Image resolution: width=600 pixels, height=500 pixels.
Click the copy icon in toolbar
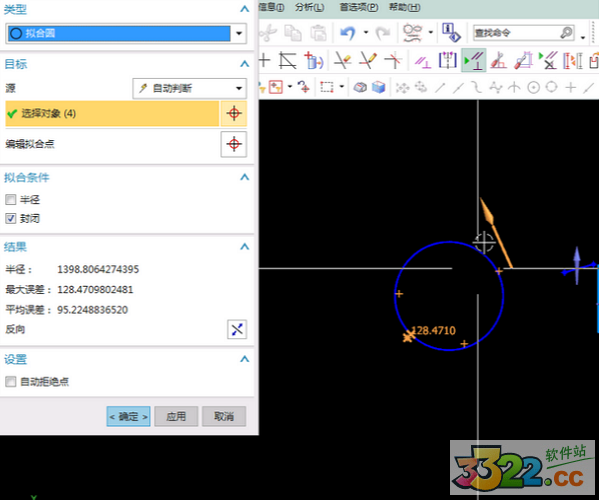(295, 33)
